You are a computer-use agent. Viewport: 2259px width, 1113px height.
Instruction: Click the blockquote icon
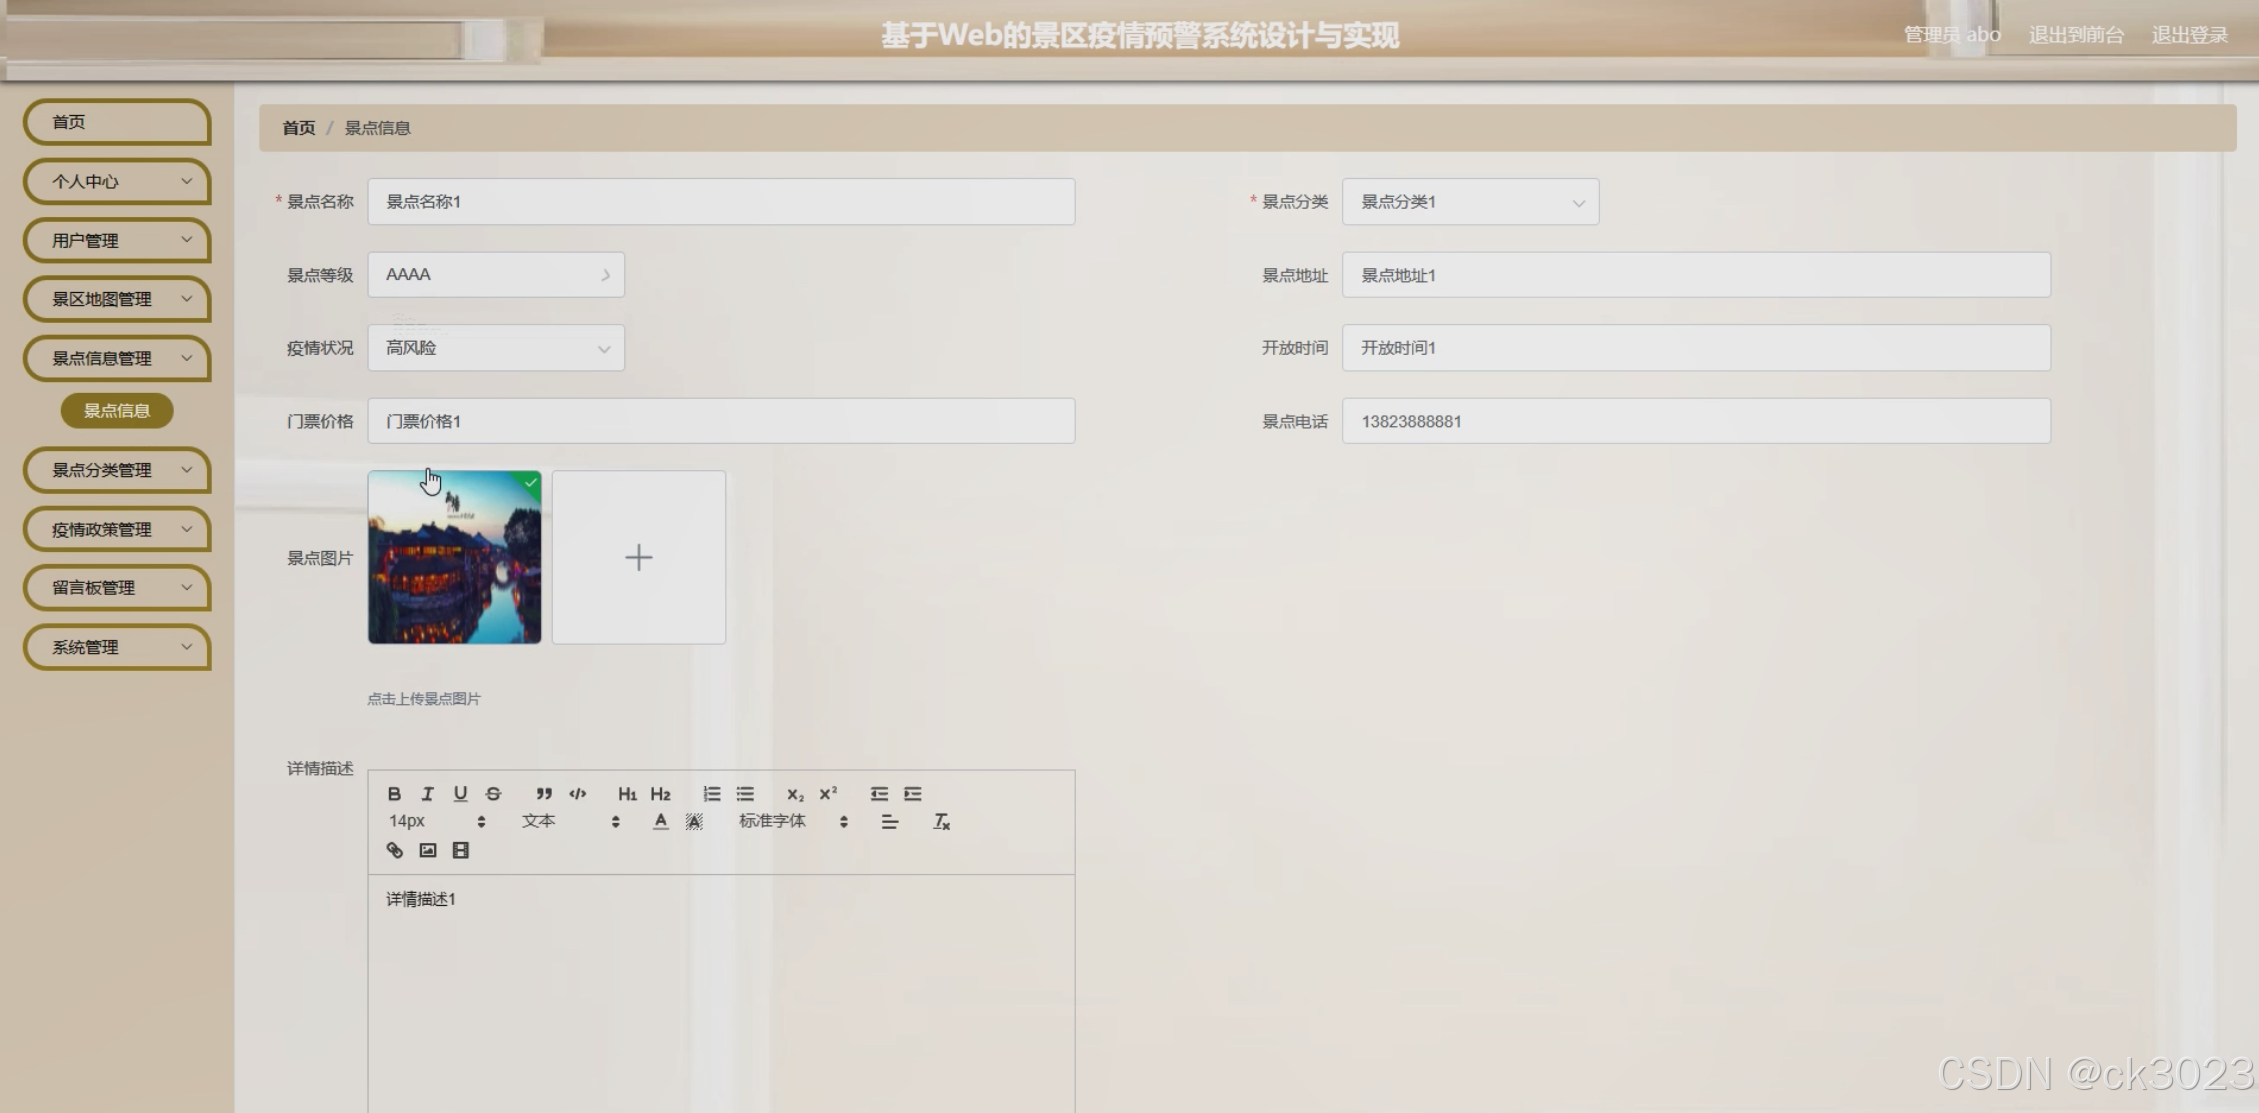click(x=543, y=793)
